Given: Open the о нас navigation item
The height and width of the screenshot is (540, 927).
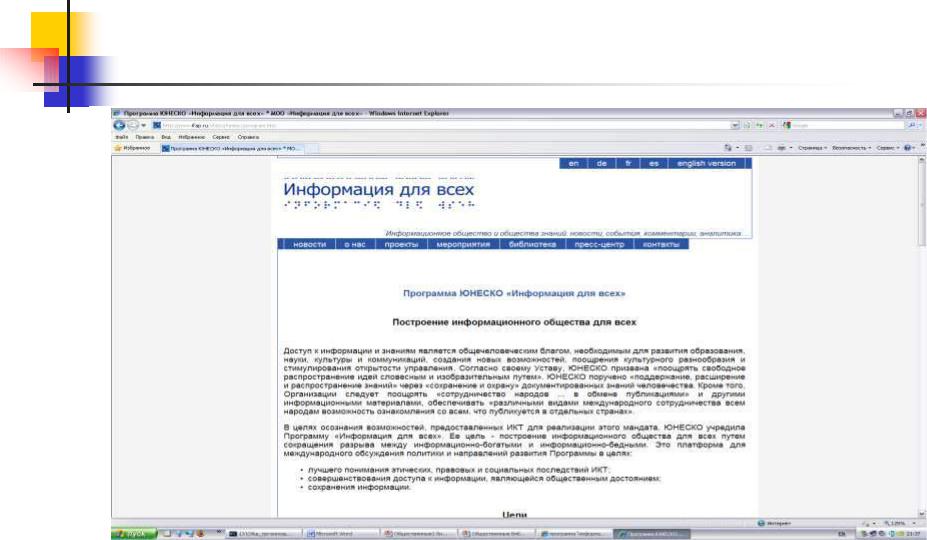Looking at the screenshot, I should (355, 244).
